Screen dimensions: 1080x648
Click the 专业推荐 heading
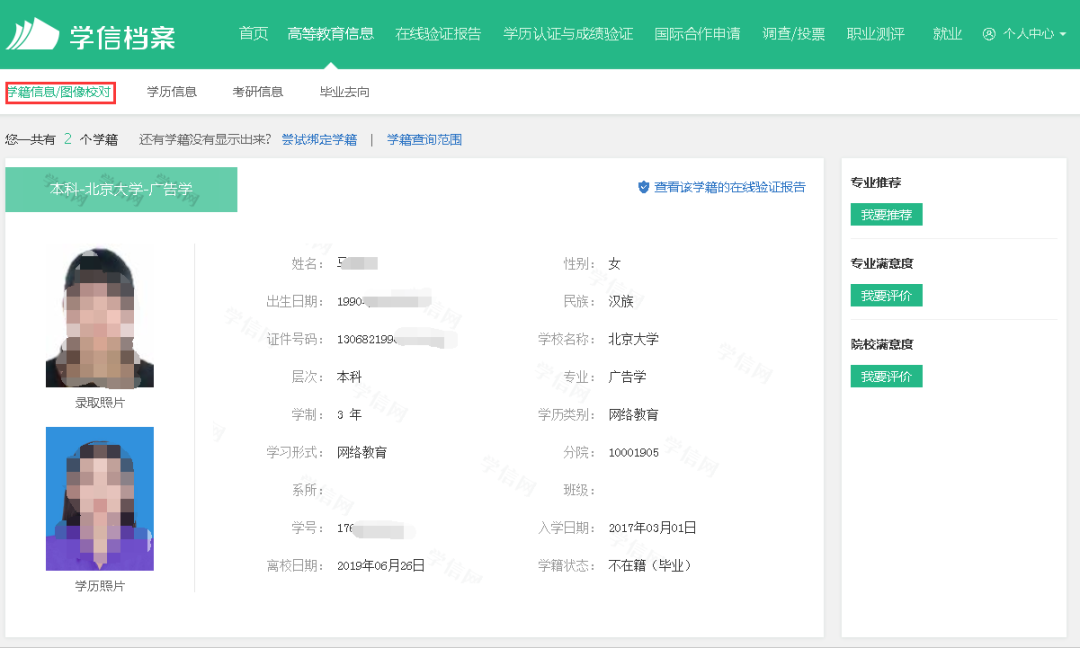[875, 182]
